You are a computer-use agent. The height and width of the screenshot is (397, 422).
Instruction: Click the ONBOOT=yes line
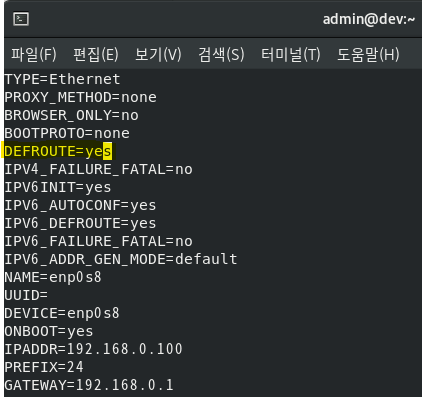click(x=49, y=331)
